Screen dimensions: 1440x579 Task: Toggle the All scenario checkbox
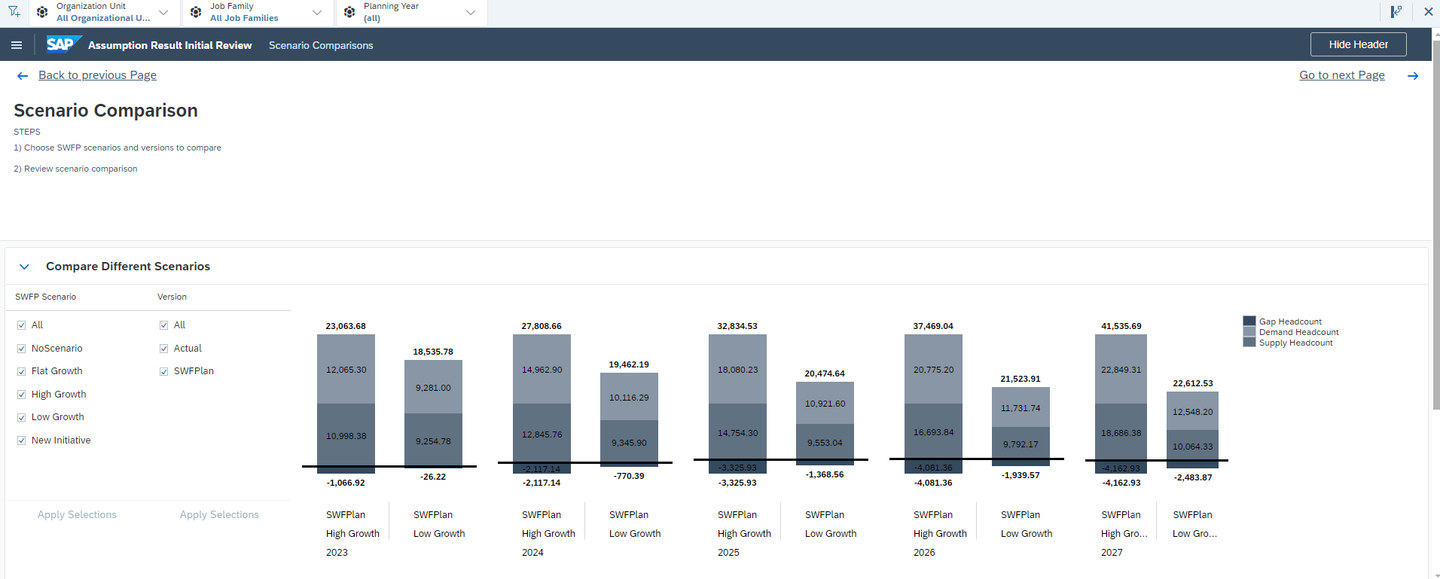point(21,325)
